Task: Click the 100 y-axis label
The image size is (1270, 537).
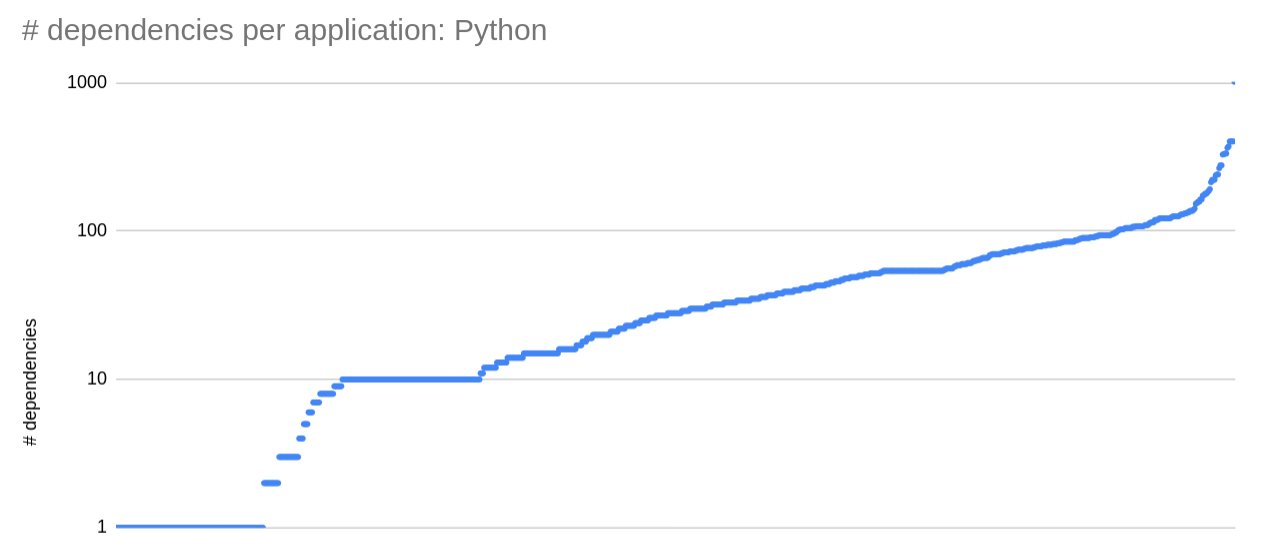Action: click(92, 231)
